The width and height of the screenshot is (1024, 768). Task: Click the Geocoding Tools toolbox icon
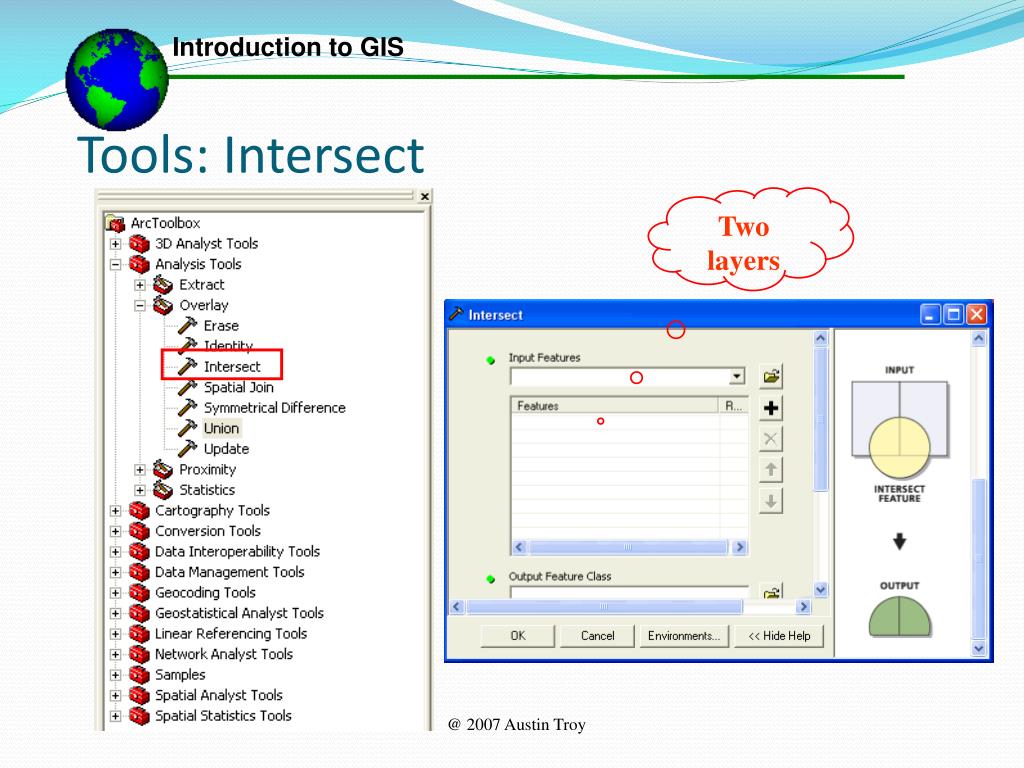(x=139, y=593)
